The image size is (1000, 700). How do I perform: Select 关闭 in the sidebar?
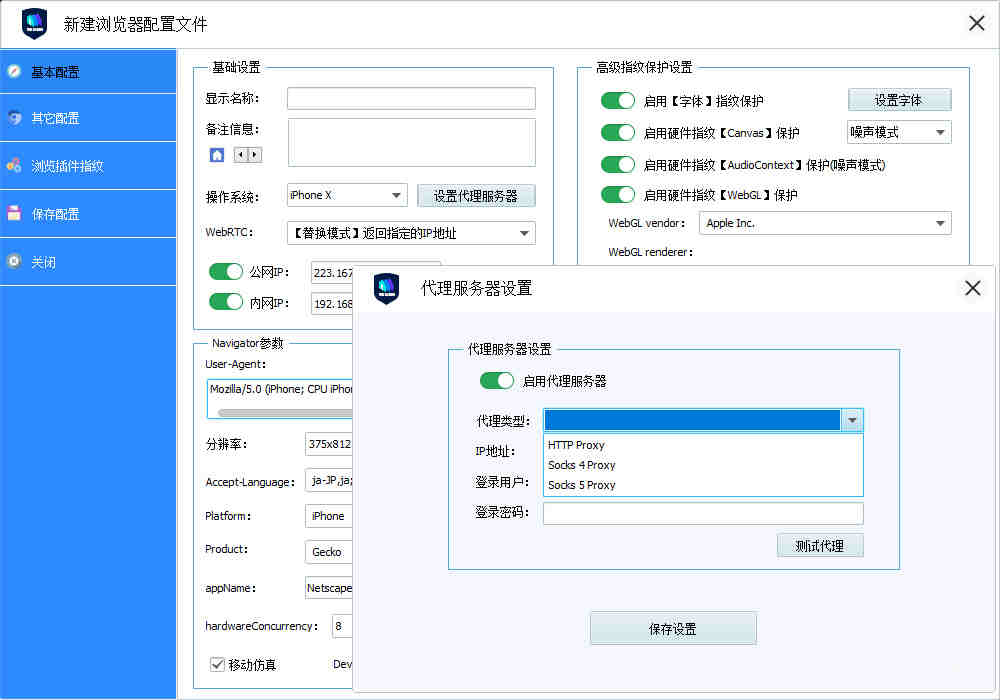tap(88, 261)
